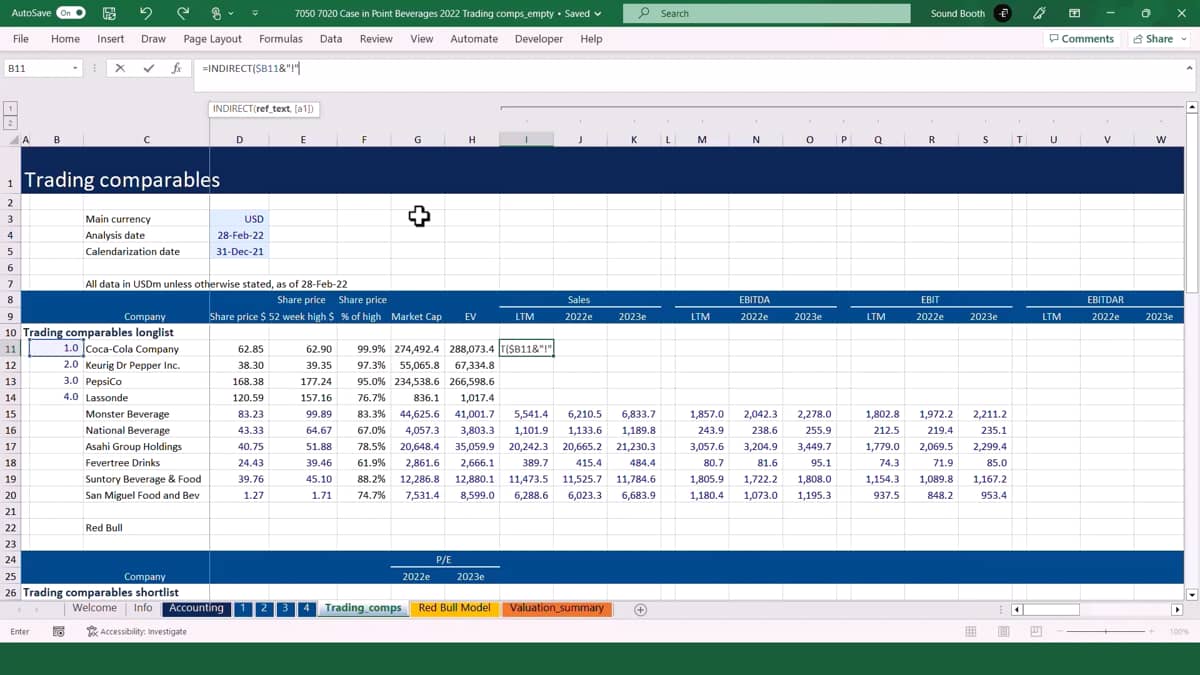Open the Formulas tab

(281, 39)
